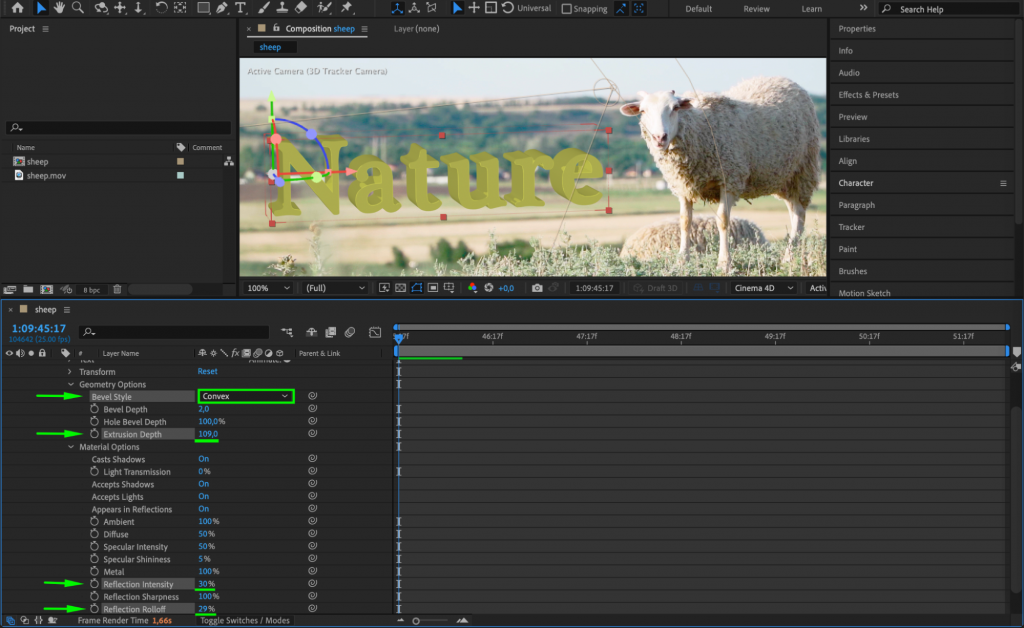Collapse the Geometry Options group
This screenshot has height=628, width=1024.
[70, 384]
